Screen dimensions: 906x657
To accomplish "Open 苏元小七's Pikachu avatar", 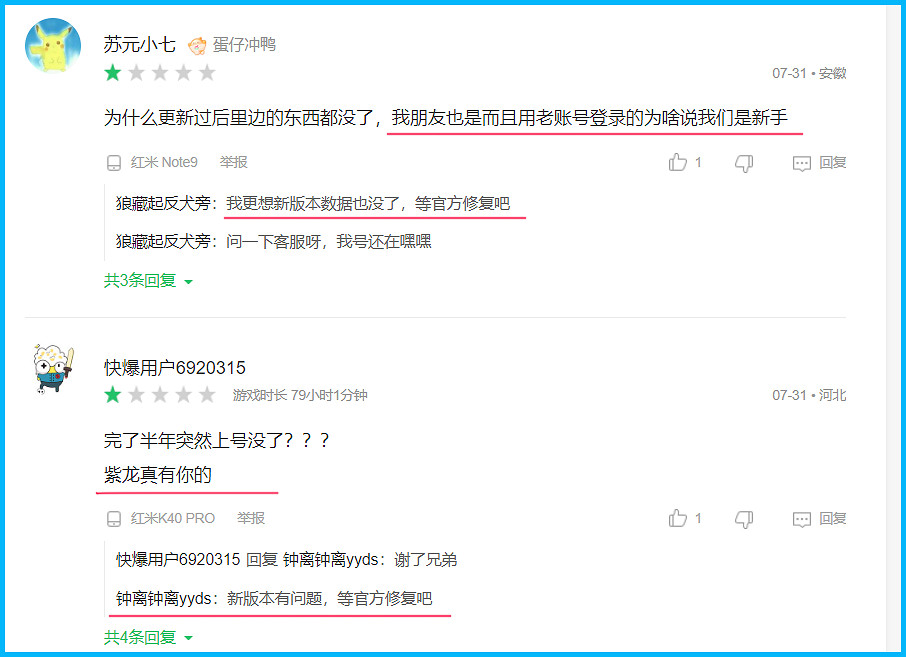I will (53, 46).
